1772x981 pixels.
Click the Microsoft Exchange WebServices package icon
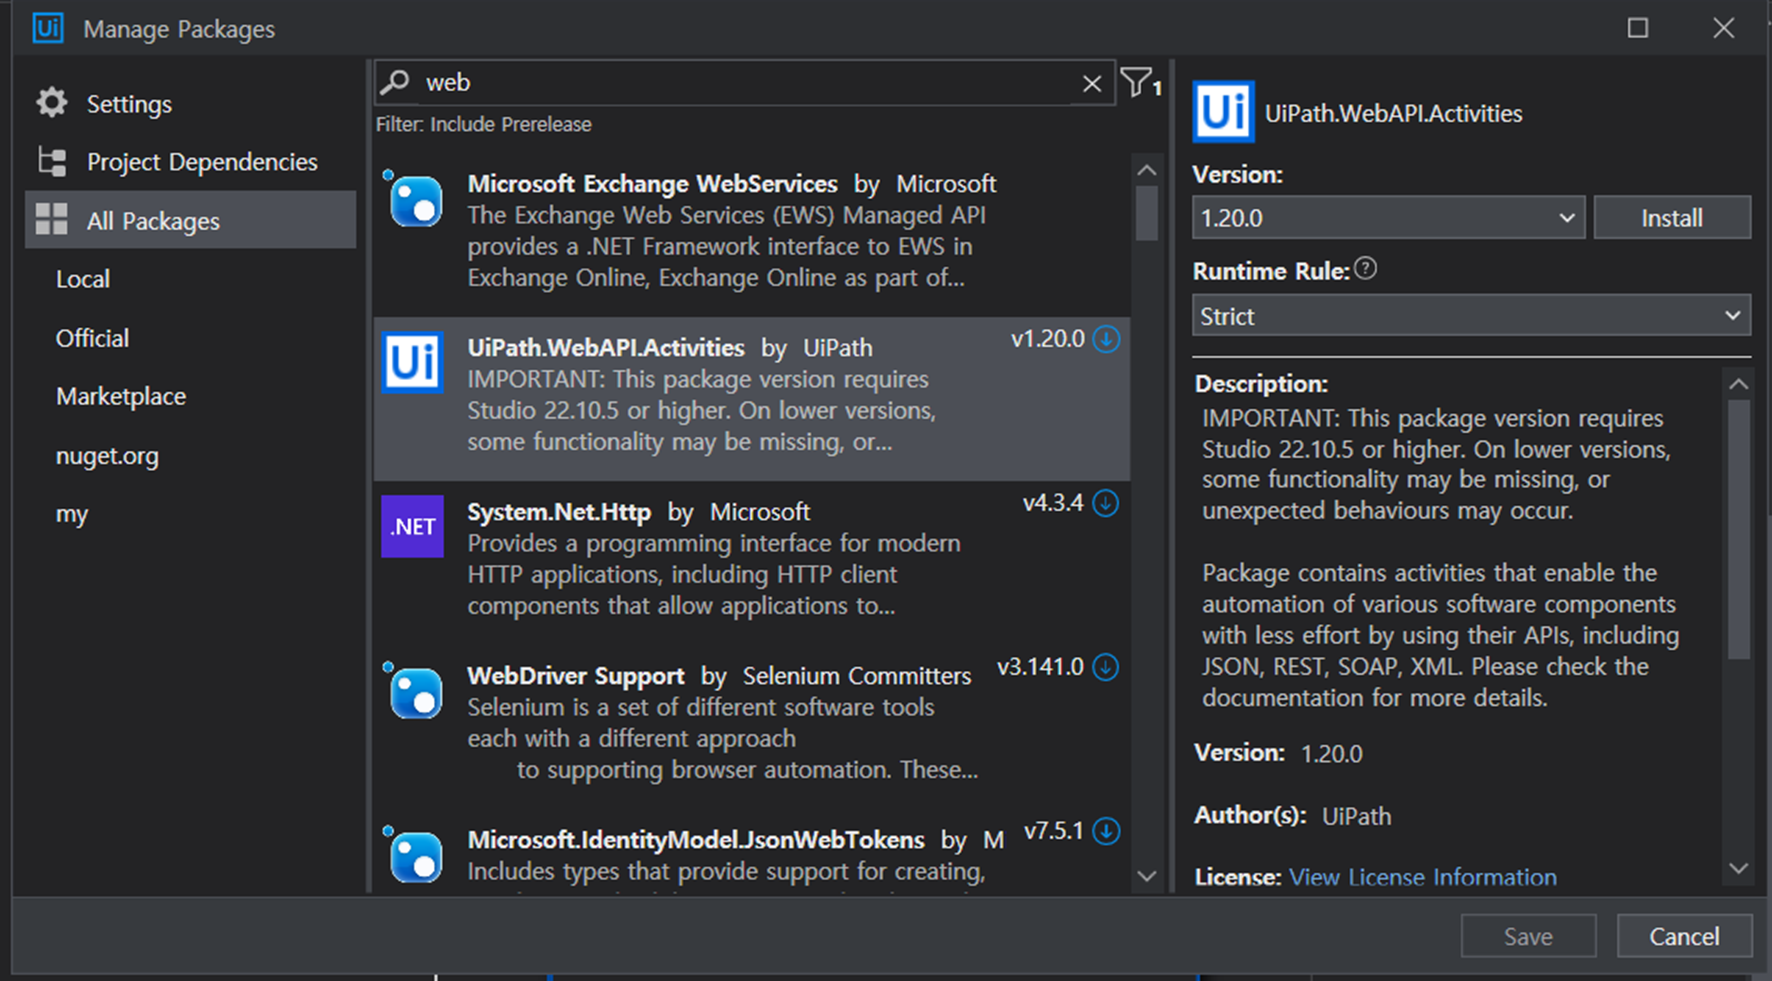(x=413, y=199)
